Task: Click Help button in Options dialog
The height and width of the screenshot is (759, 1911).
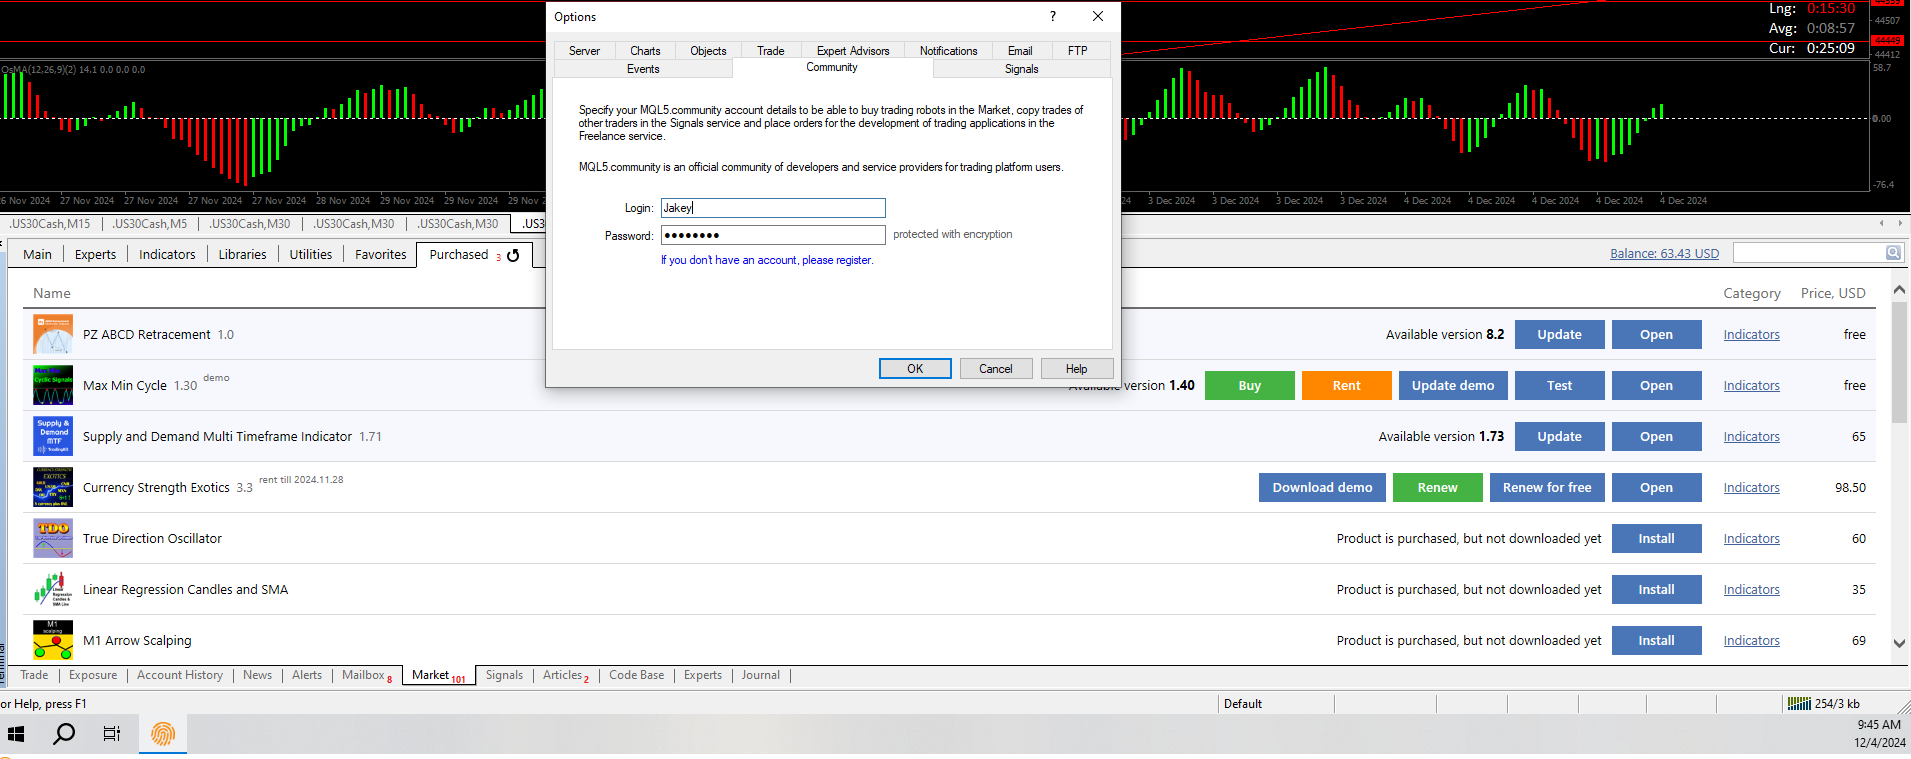Action: pyautogui.click(x=1076, y=369)
